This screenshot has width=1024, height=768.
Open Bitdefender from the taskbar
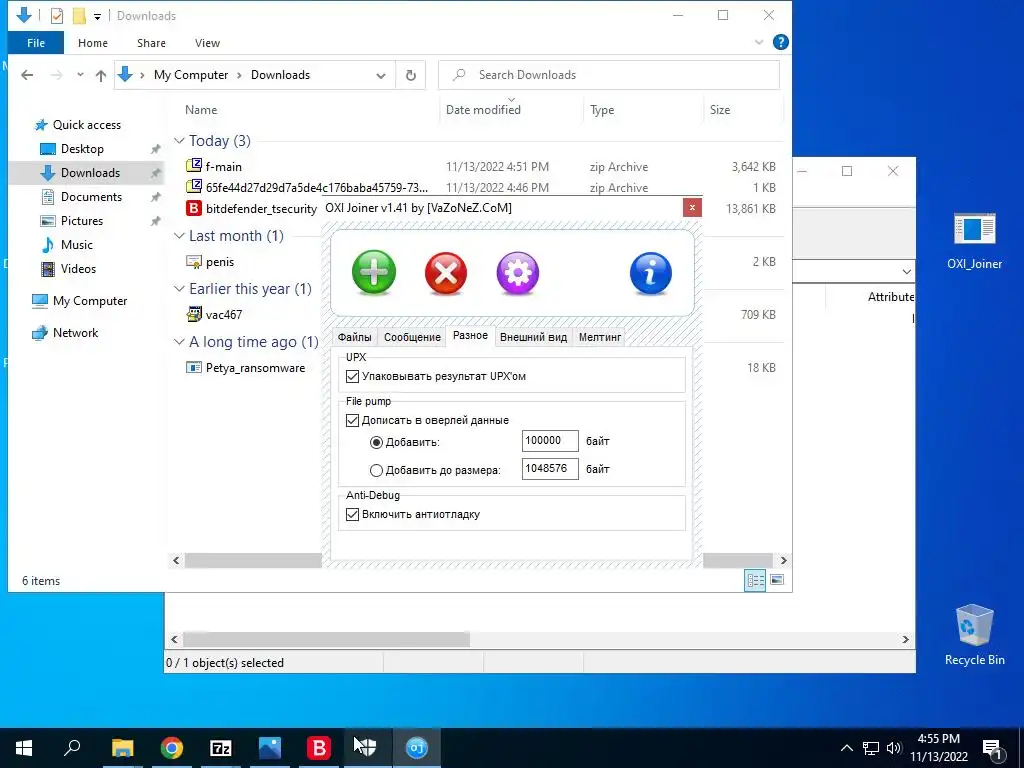coord(319,748)
